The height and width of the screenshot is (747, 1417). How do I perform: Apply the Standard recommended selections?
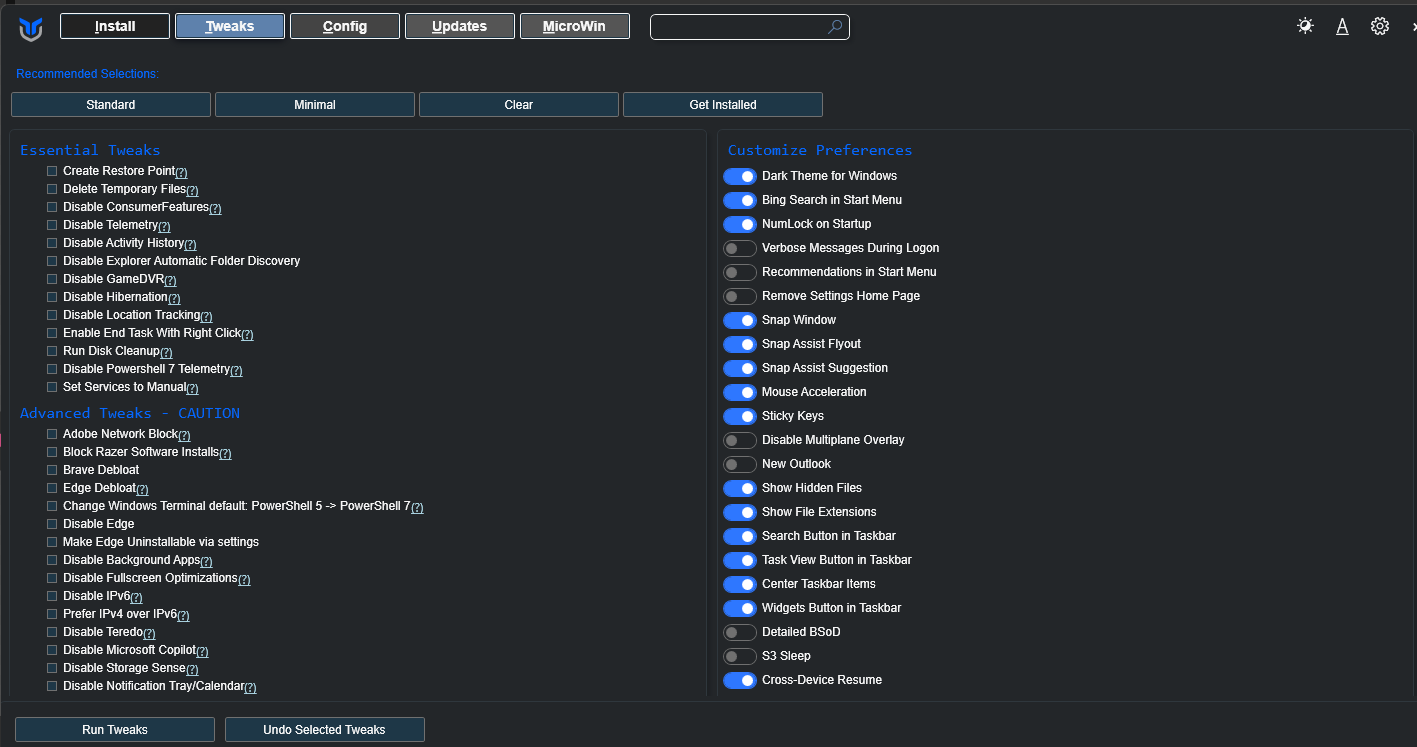click(x=110, y=104)
